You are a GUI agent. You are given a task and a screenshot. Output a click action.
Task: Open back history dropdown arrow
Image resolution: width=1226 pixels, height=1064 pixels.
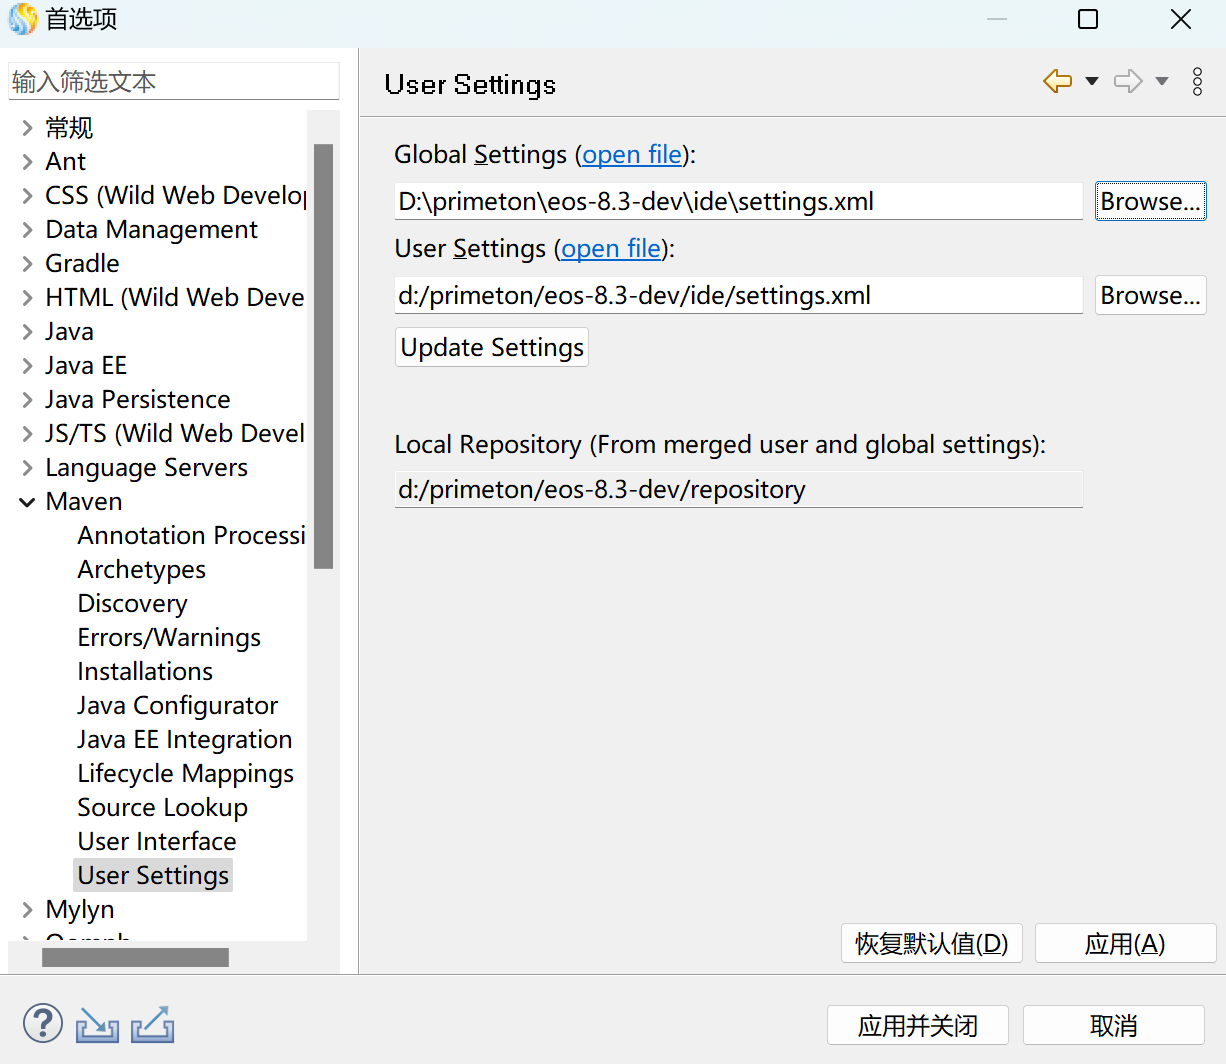(1092, 82)
